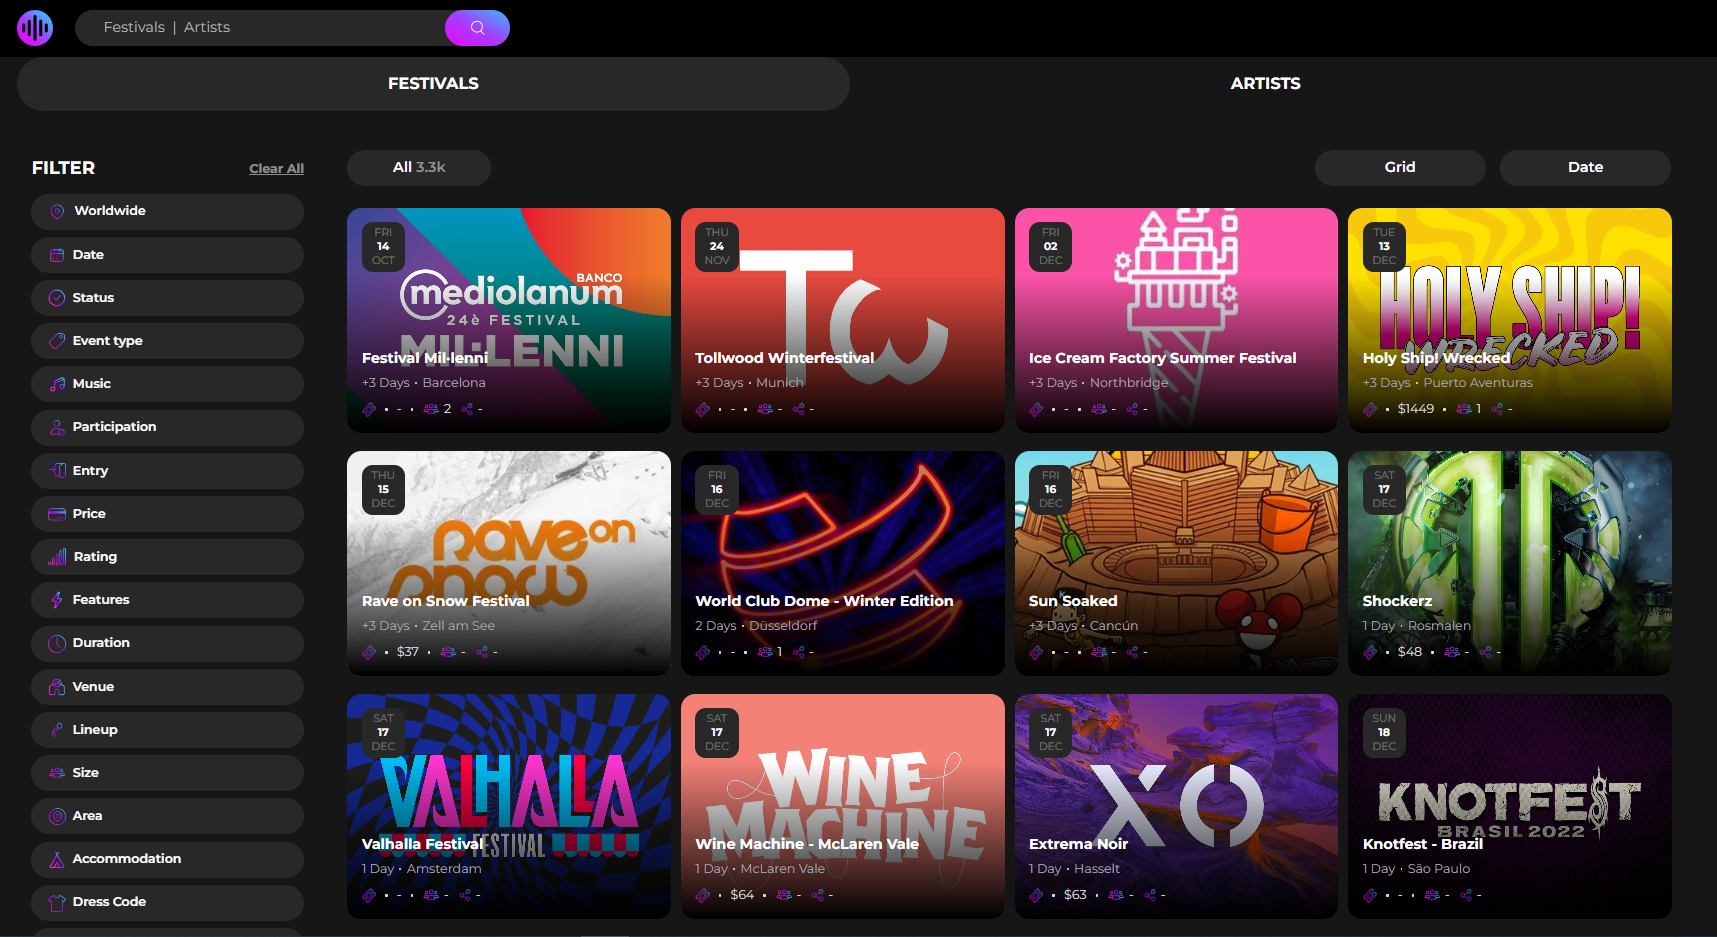Click the $37 price on Rave on Snow card
This screenshot has width=1717, height=937.
(x=408, y=652)
